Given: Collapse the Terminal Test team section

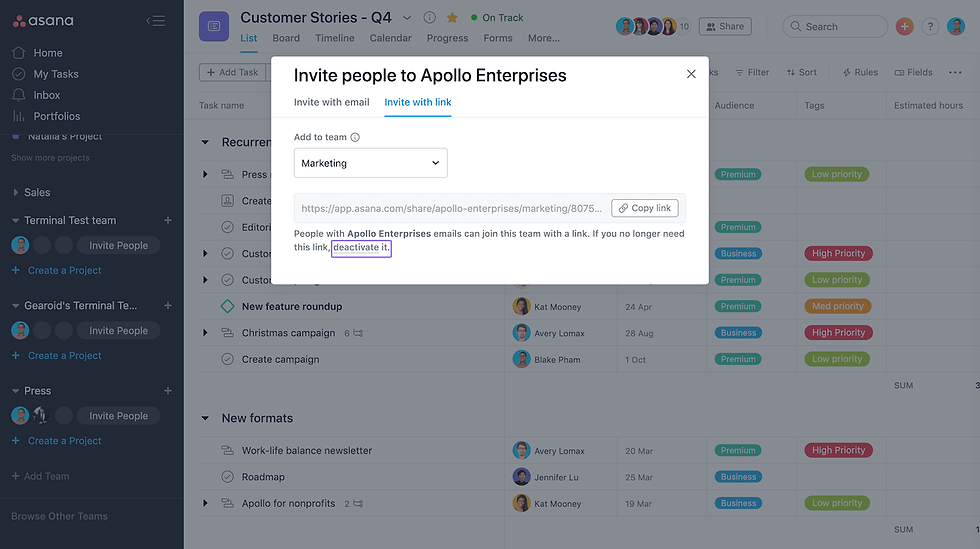Looking at the screenshot, I should click(x=16, y=220).
